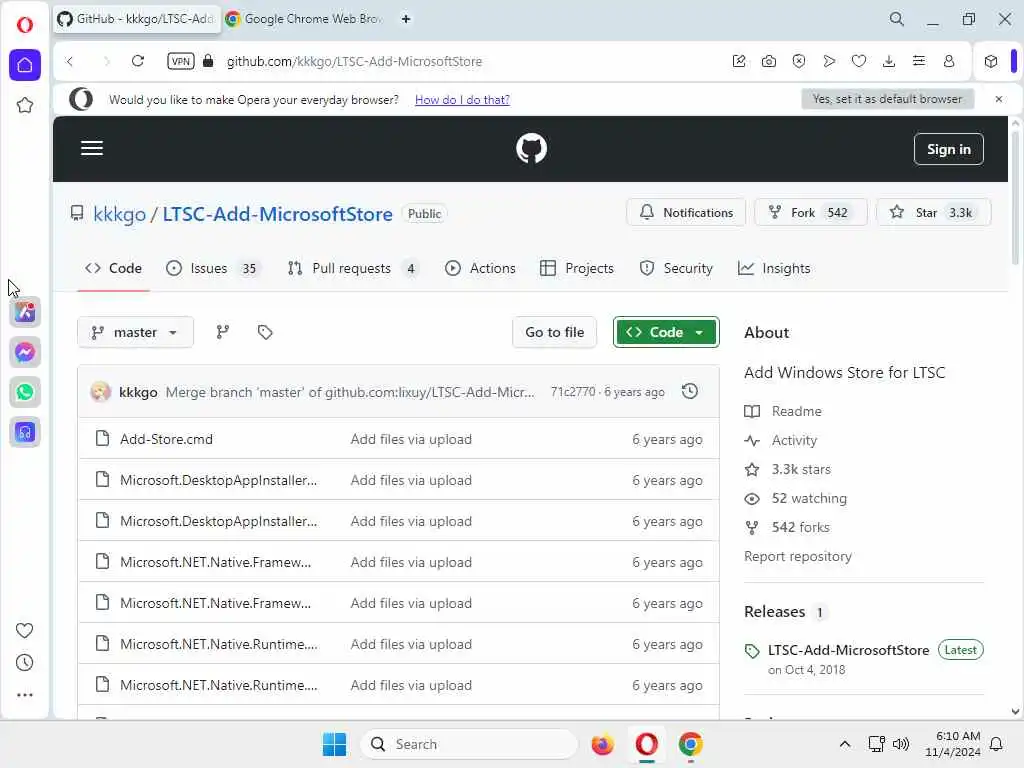
Task: Click the Notifications bell button
Action: pyautogui.click(x=686, y=212)
